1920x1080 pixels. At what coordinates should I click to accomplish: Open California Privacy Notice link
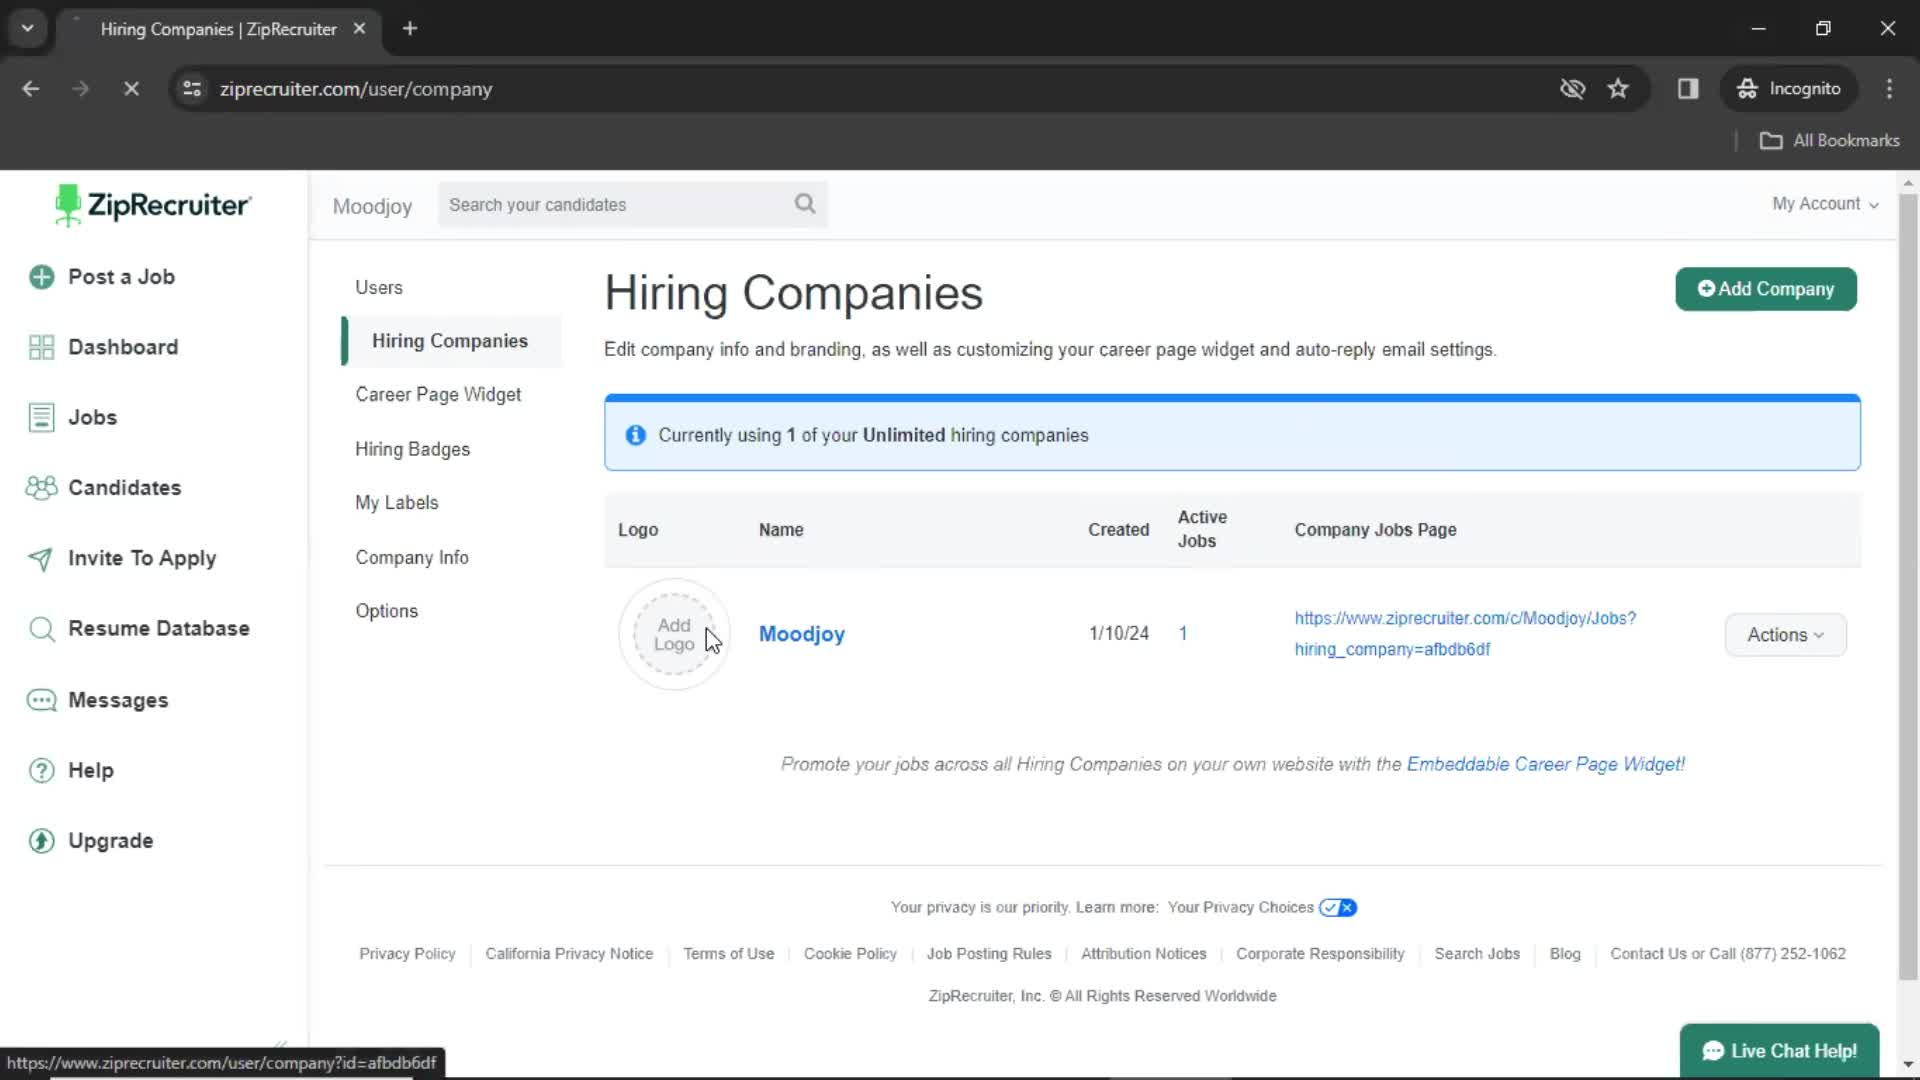569,954
